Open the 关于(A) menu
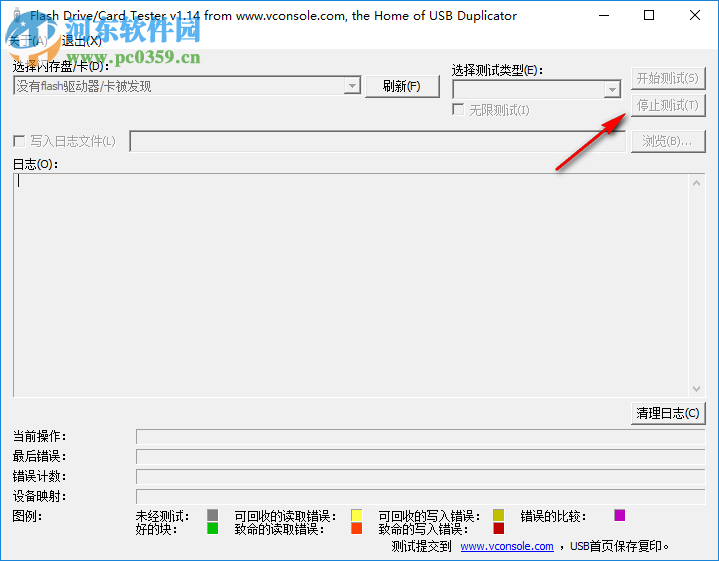Screen dimensions: 719x561 point(28,41)
